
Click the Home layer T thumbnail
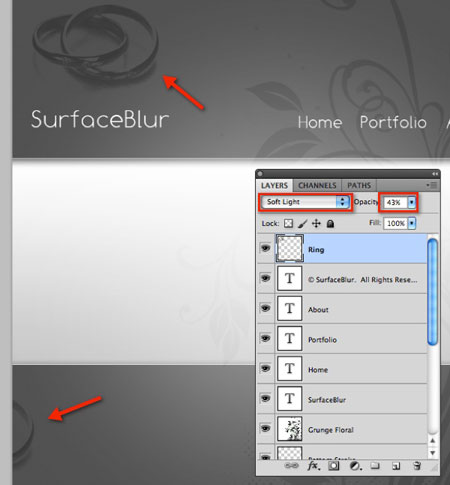coord(290,368)
